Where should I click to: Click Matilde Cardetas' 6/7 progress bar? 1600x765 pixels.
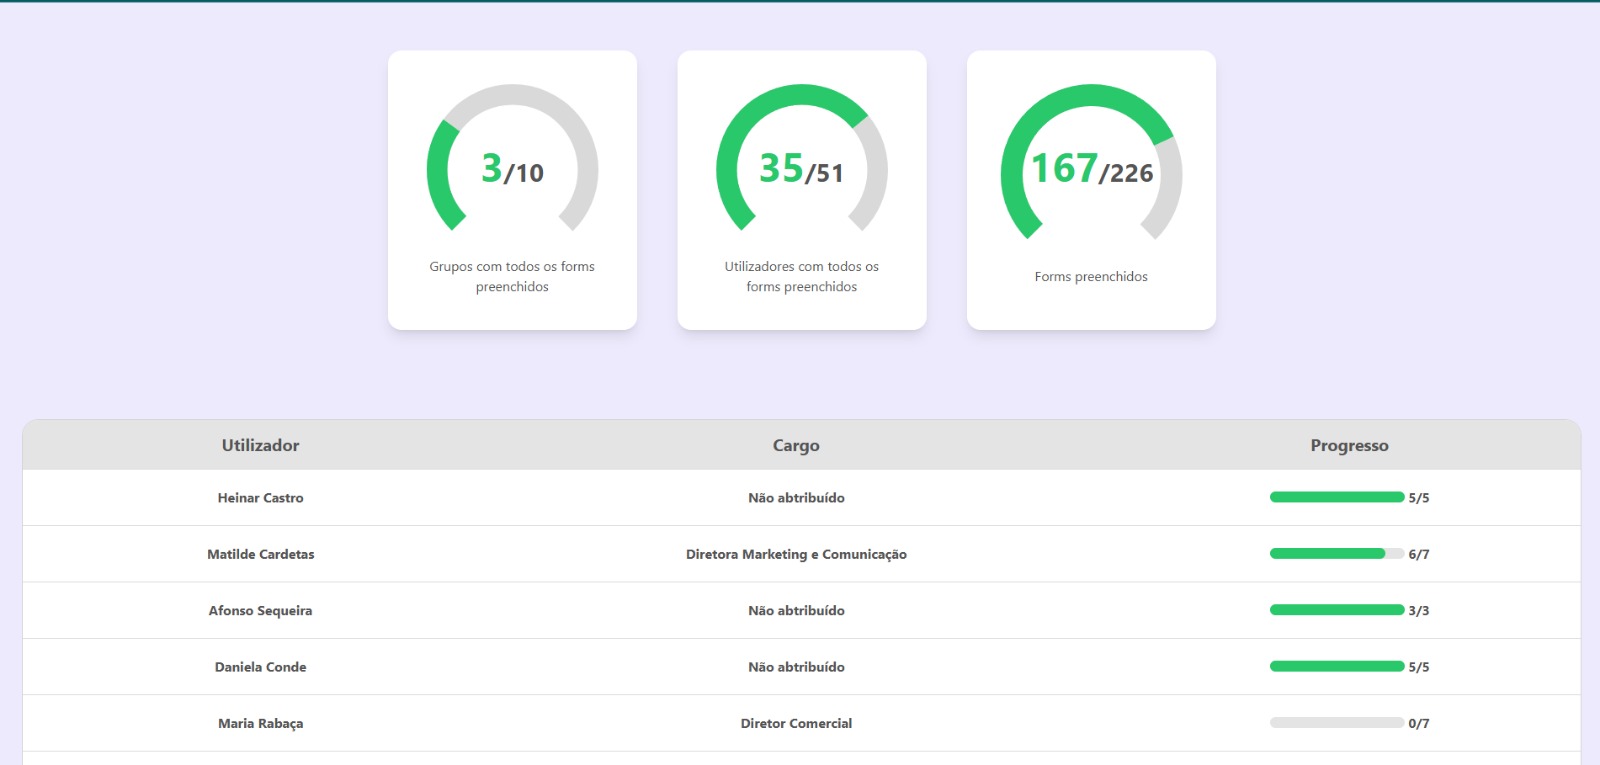1336,554
